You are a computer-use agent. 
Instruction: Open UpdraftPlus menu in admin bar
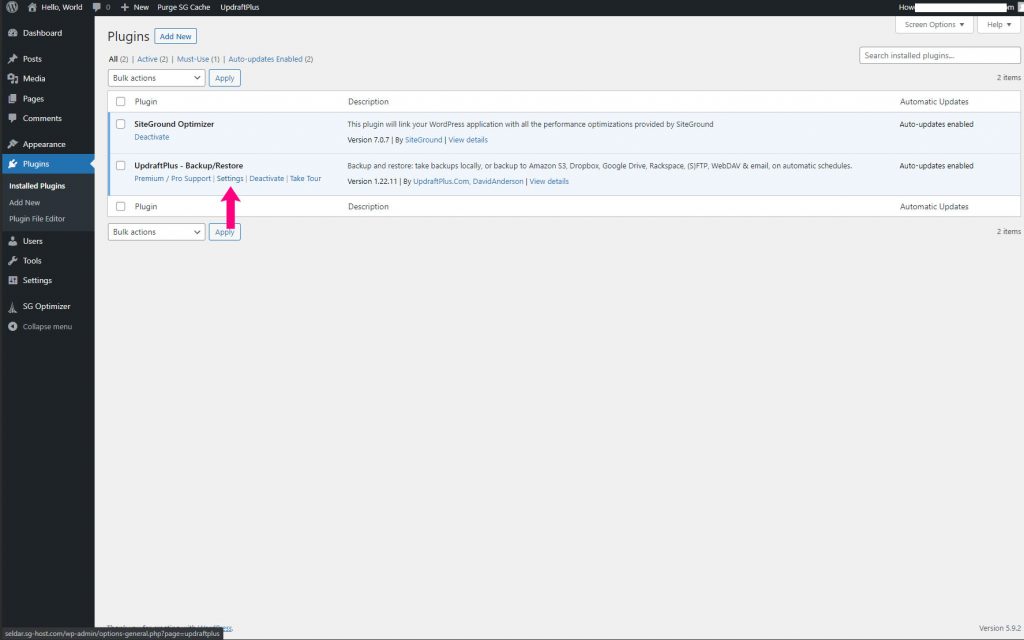tap(240, 7)
